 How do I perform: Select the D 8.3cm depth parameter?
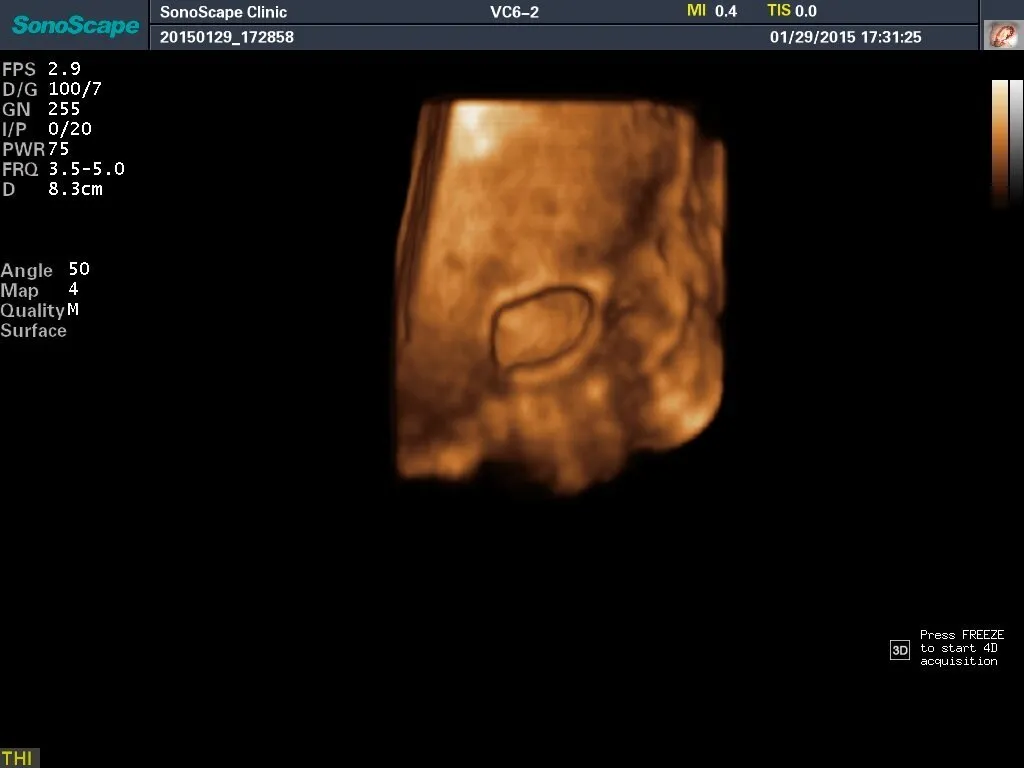[x=52, y=189]
